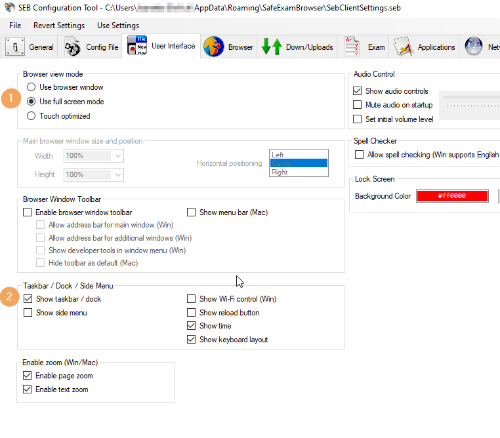The height and width of the screenshot is (438, 500).
Task: Enable Set initial volume level
Action: coord(357,119)
